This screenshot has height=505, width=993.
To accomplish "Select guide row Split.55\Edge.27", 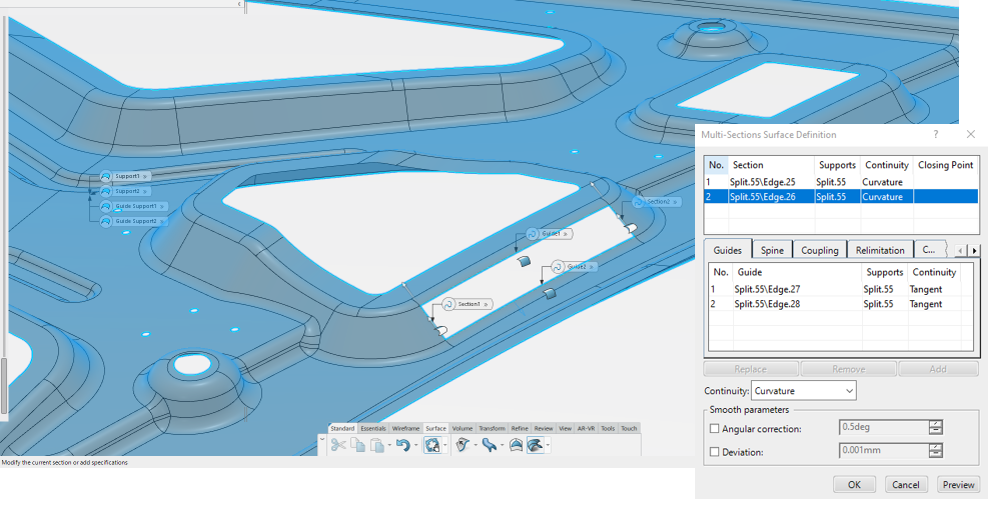I will point(767,289).
